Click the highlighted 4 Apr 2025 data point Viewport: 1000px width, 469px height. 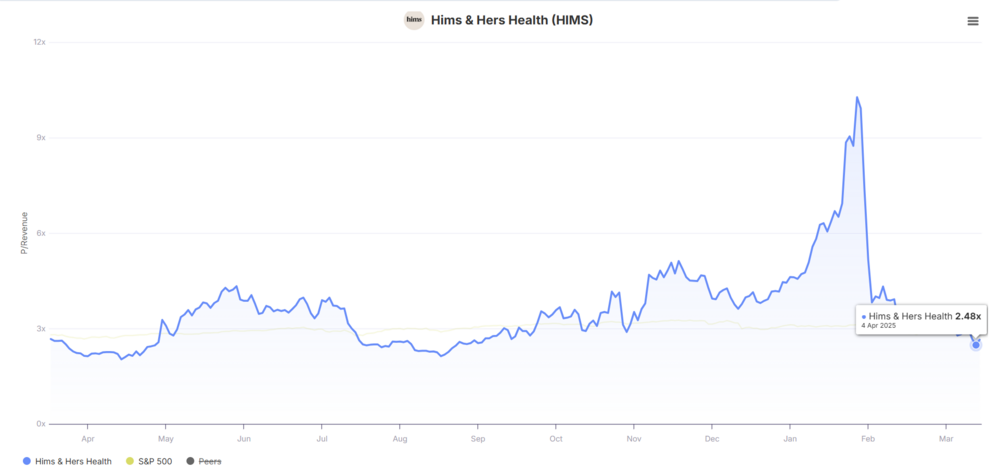point(976,345)
